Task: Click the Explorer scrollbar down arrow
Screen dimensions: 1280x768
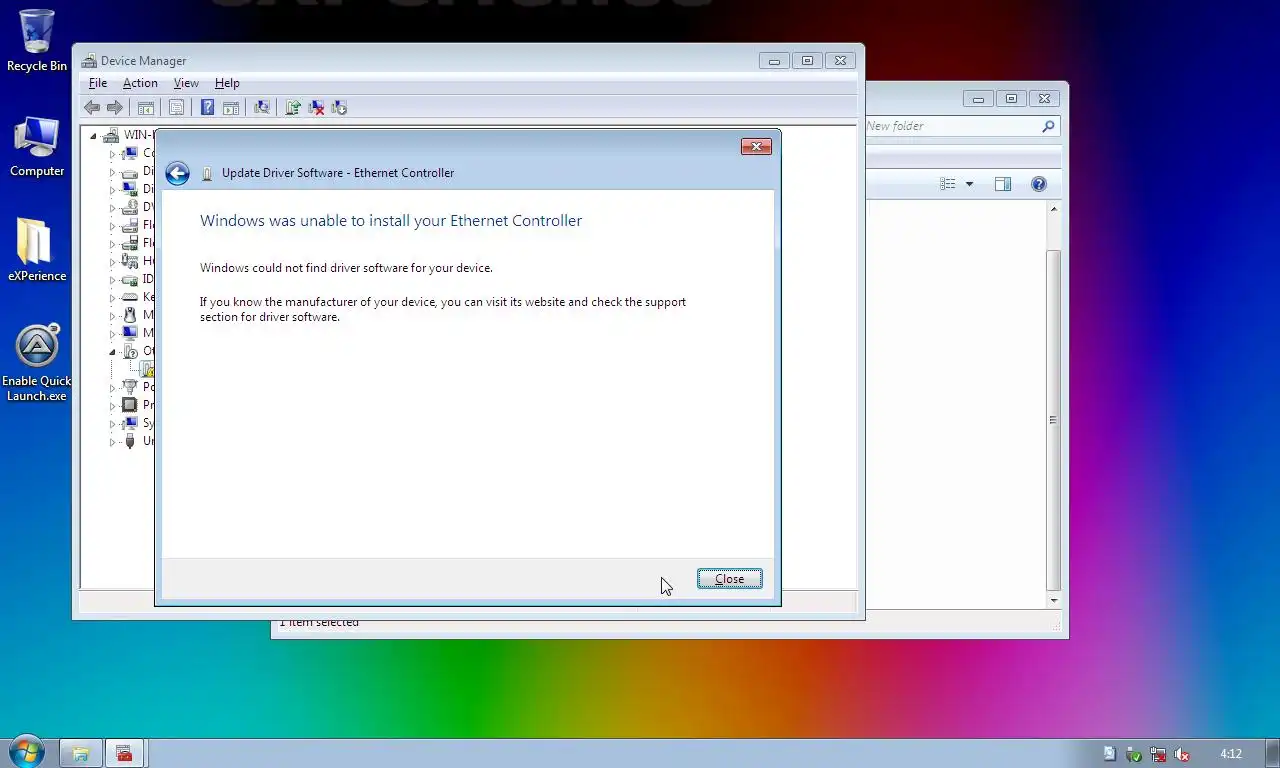Action: coord(1053,601)
